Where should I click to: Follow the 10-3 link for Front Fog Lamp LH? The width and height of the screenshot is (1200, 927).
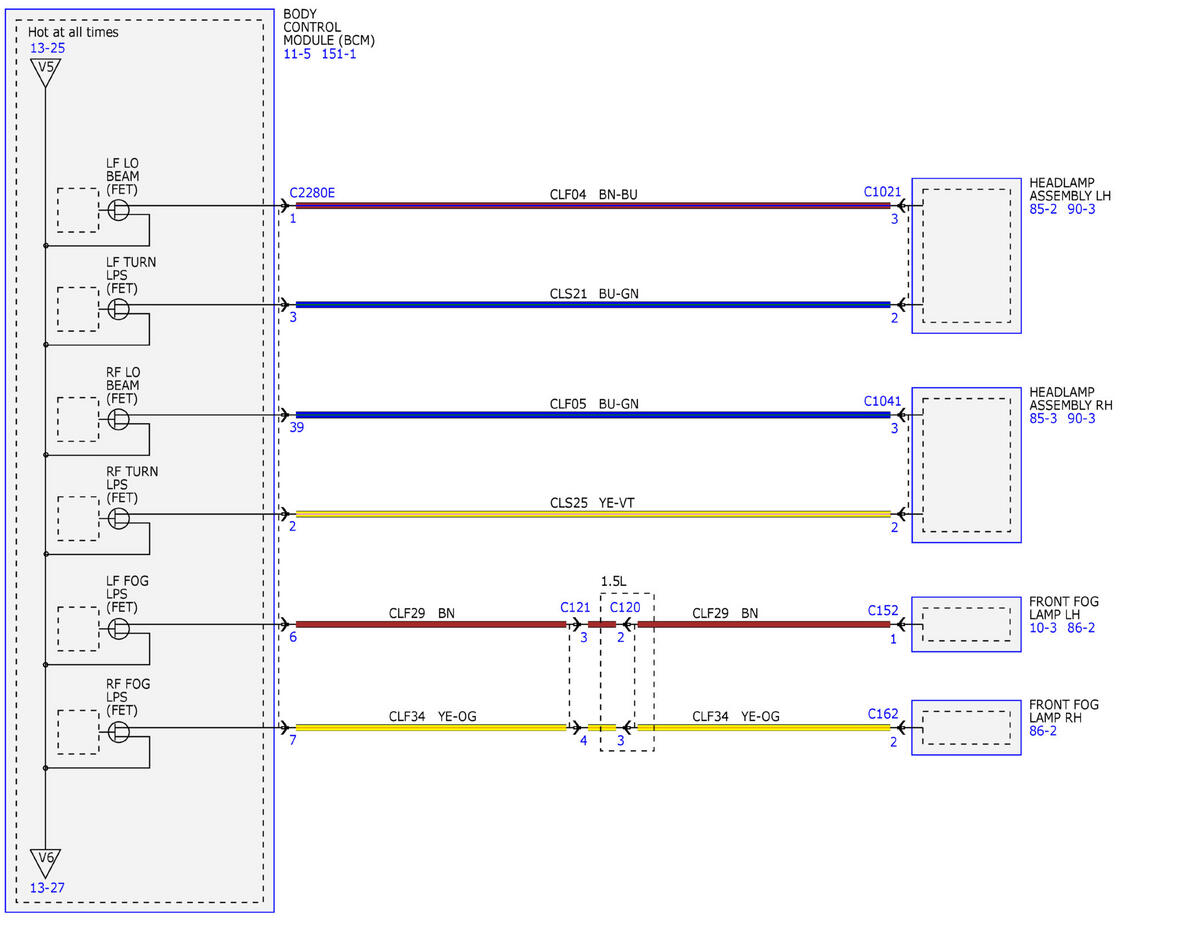coord(1044,628)
